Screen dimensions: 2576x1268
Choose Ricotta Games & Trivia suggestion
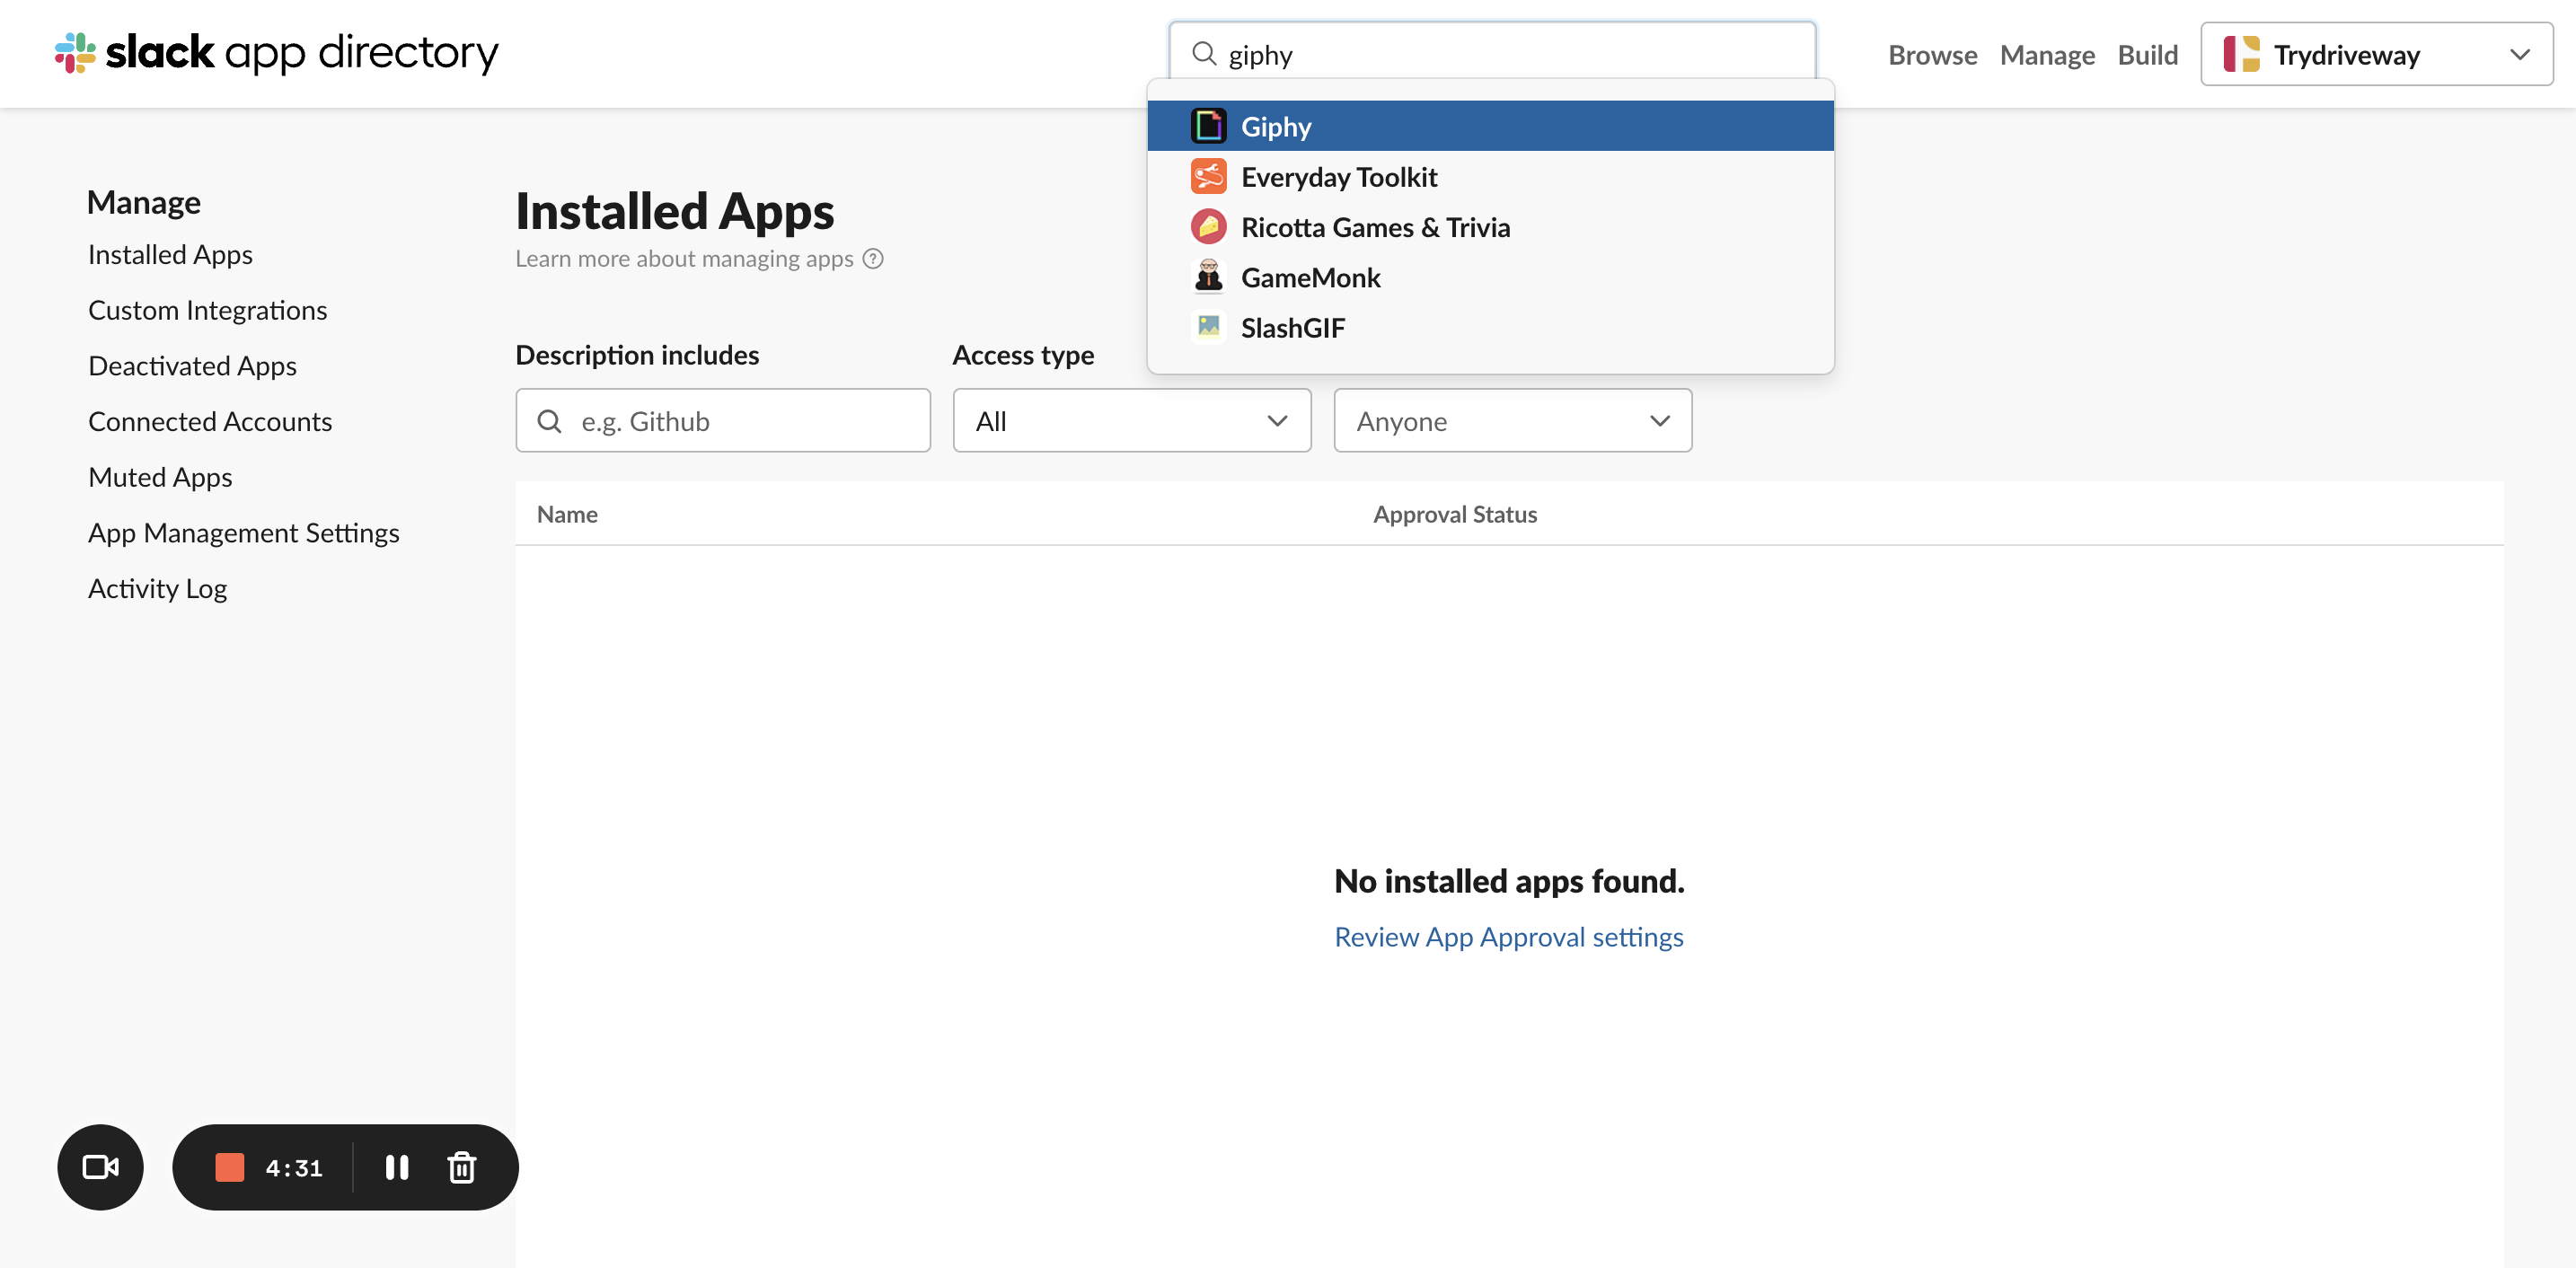point(1490,227)
